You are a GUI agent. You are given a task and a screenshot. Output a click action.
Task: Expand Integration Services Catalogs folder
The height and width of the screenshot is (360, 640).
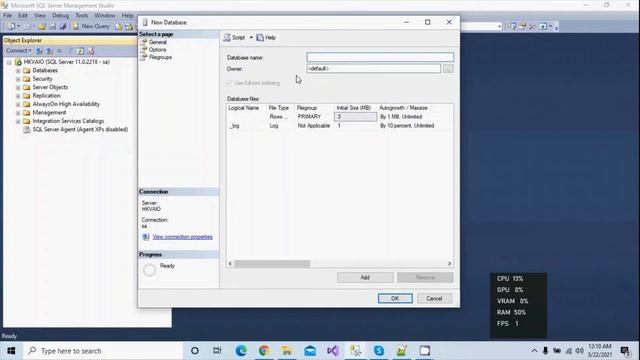click(18, 121)
